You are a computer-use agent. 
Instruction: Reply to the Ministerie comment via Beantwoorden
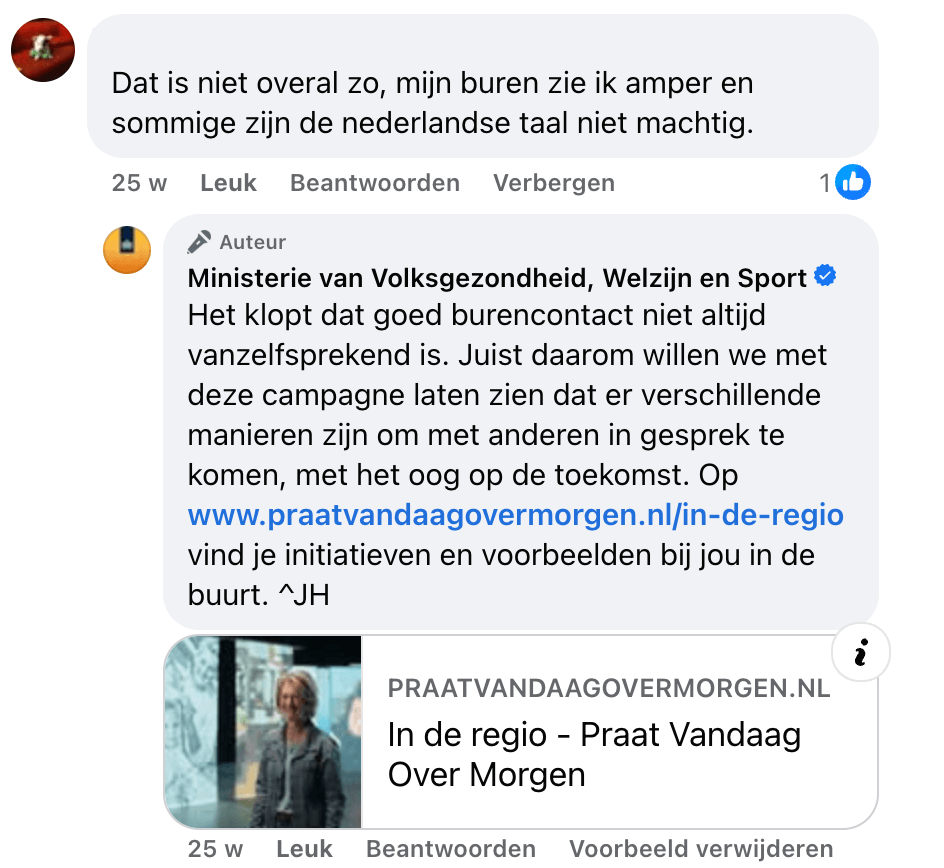tap(451, 849)
